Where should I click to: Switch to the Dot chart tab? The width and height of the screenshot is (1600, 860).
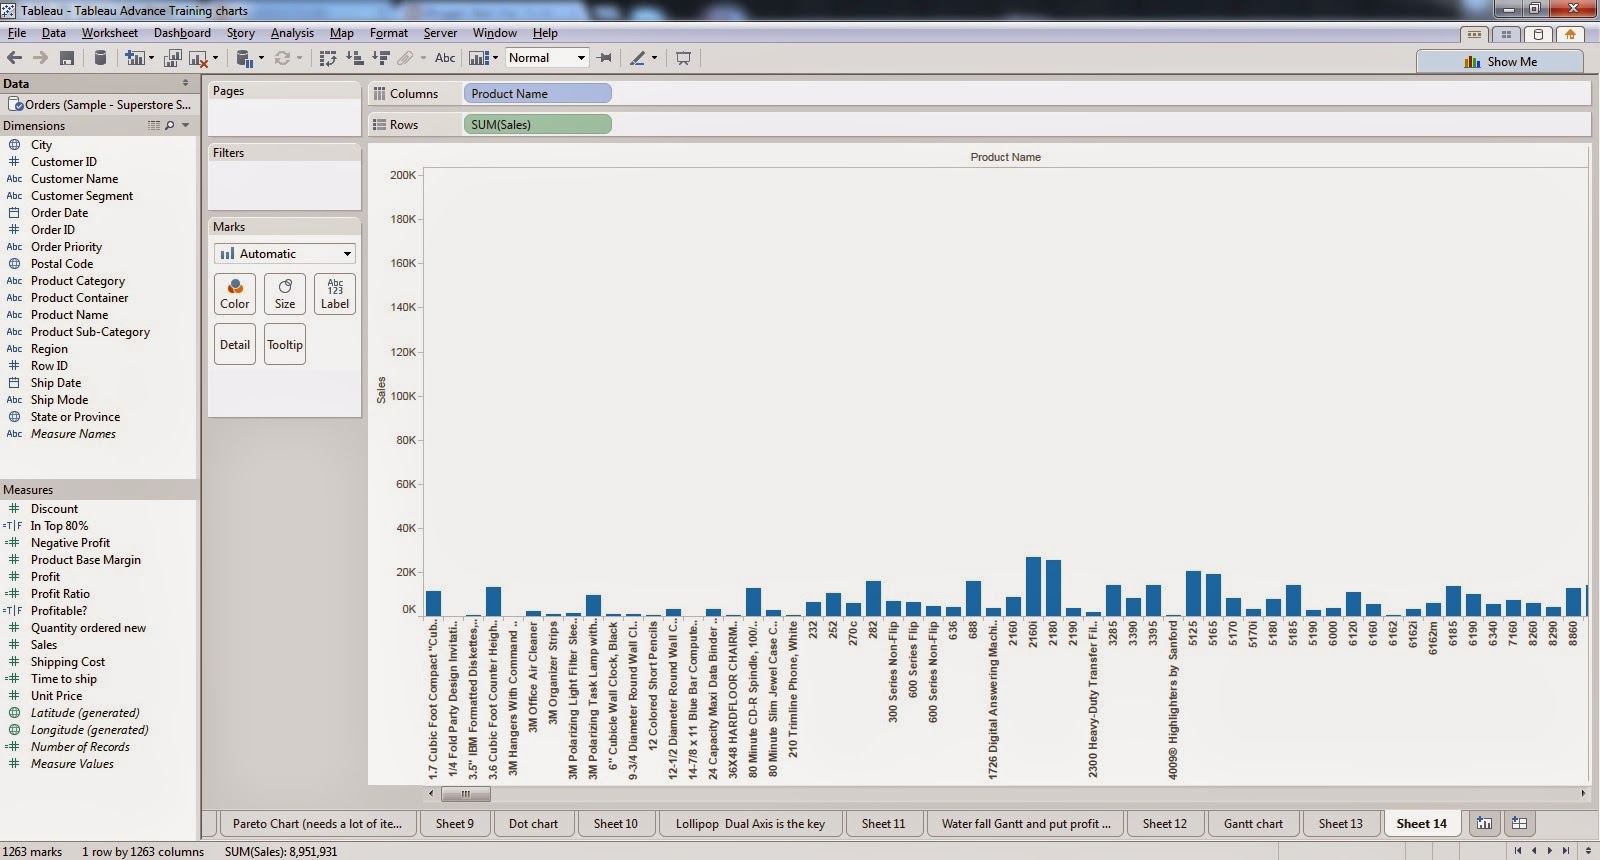tap(533, 823)
